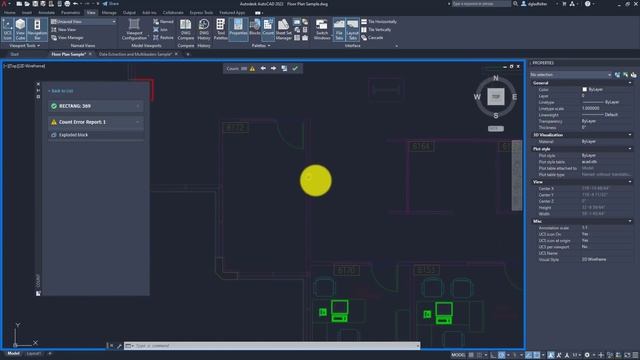640x360 pixels.
Task: Click the Named viewports tool
Action: point(163,22)
